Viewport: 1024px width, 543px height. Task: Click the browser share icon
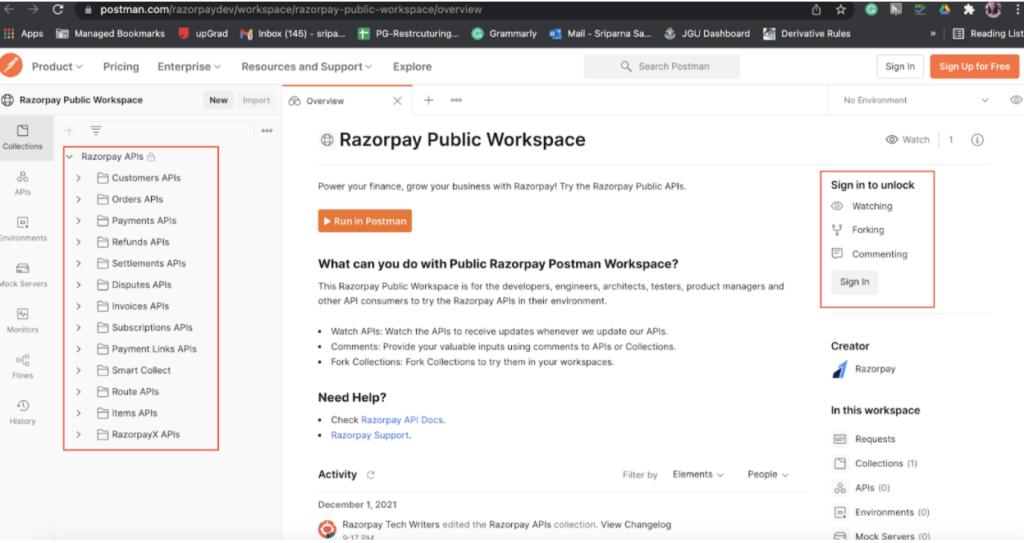[816, 9]
